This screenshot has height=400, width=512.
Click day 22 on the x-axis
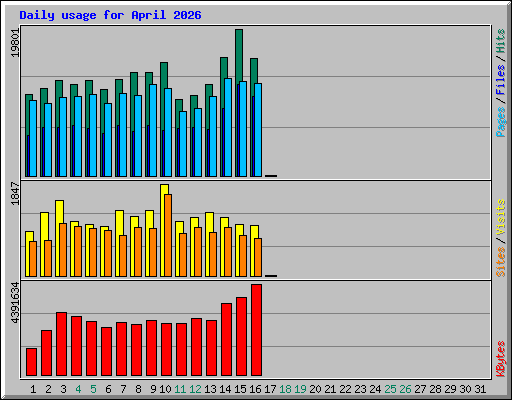click(x=345, y=389)
